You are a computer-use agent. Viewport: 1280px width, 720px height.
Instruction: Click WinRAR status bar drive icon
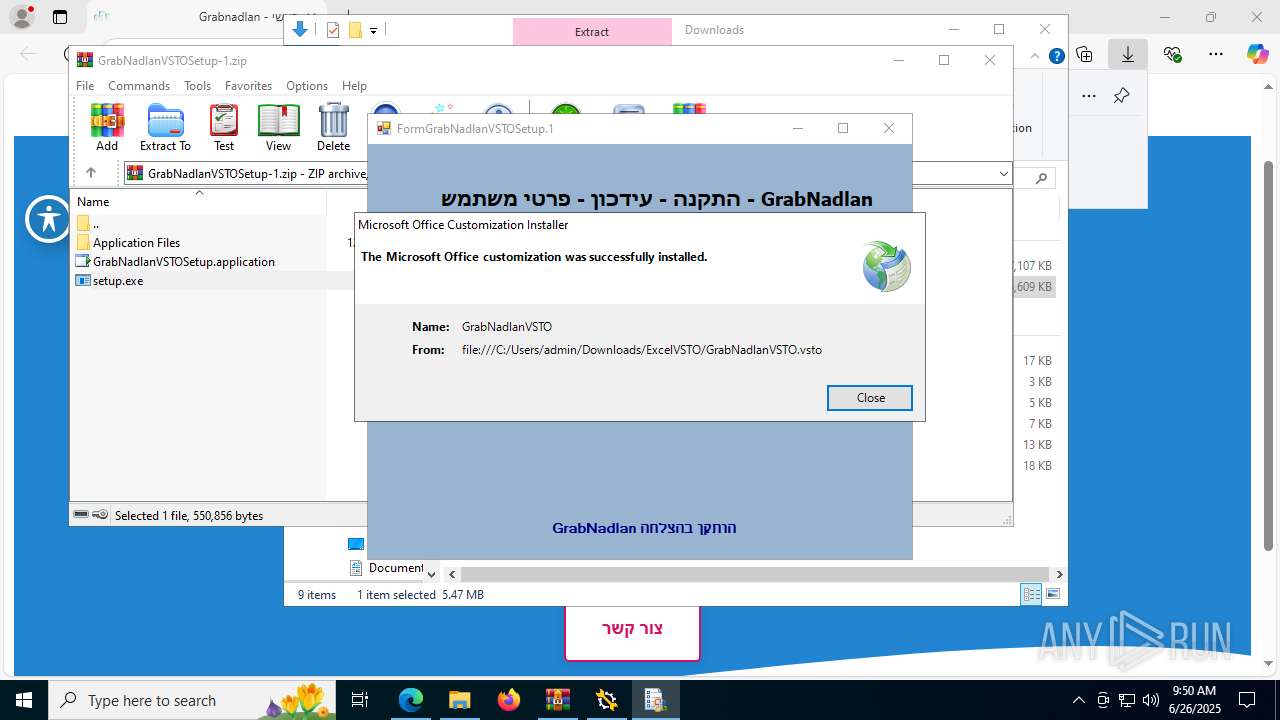(81, 515)
